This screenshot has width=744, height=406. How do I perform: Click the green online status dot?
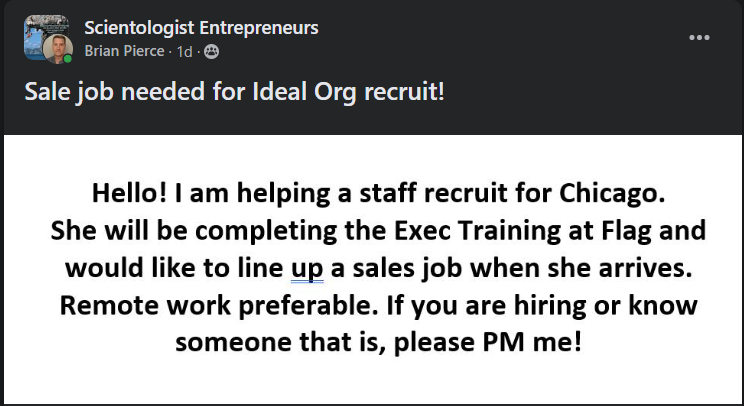[69, 58]
